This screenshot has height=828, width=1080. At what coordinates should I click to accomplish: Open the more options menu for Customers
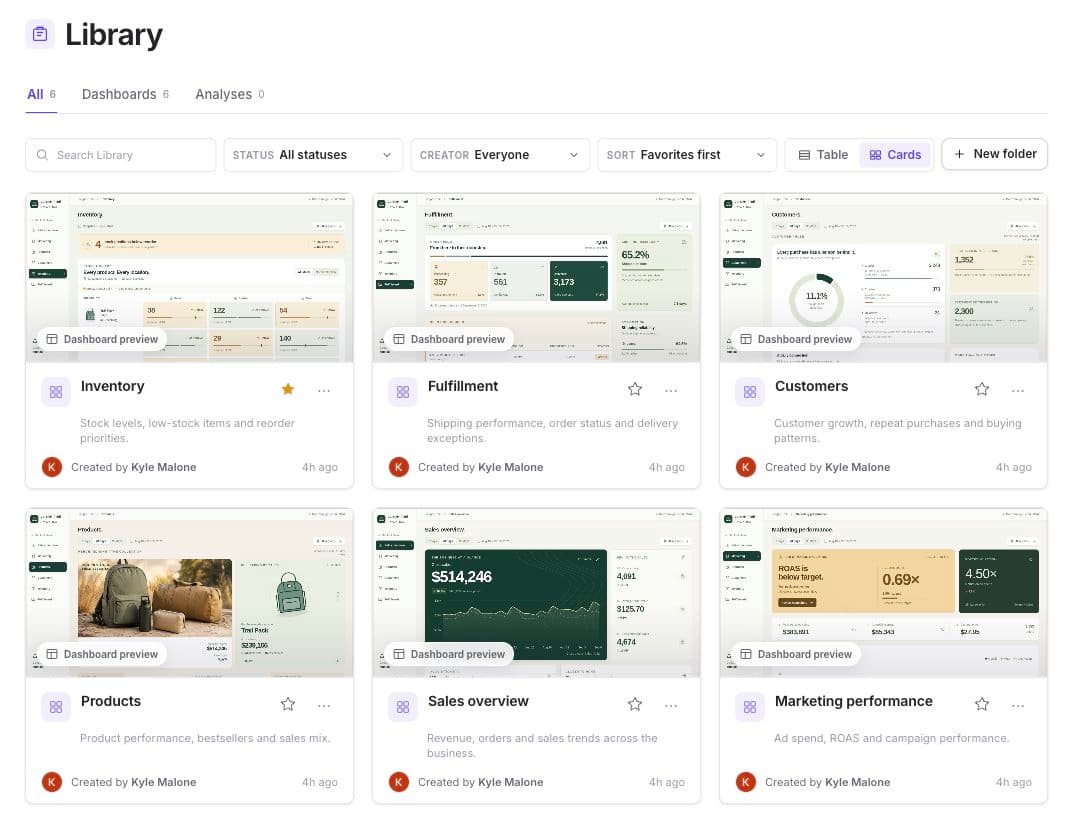tap(1018, 391)
